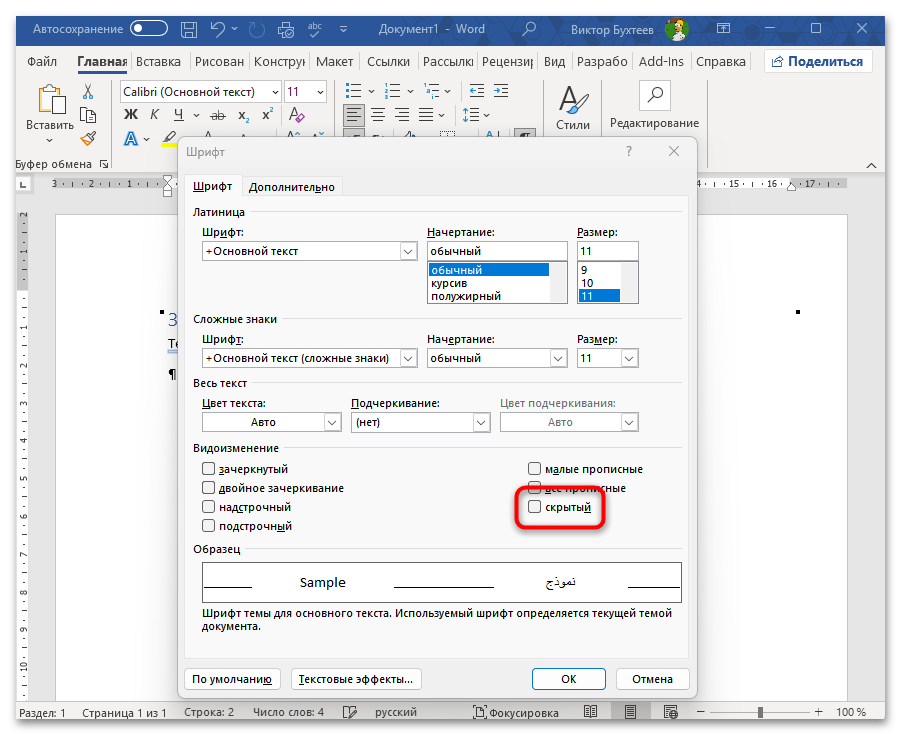Image resolution: width=901 pixels, height=735 pixels.
Task: Click the Editing search icon
Action: coord(654,97)
